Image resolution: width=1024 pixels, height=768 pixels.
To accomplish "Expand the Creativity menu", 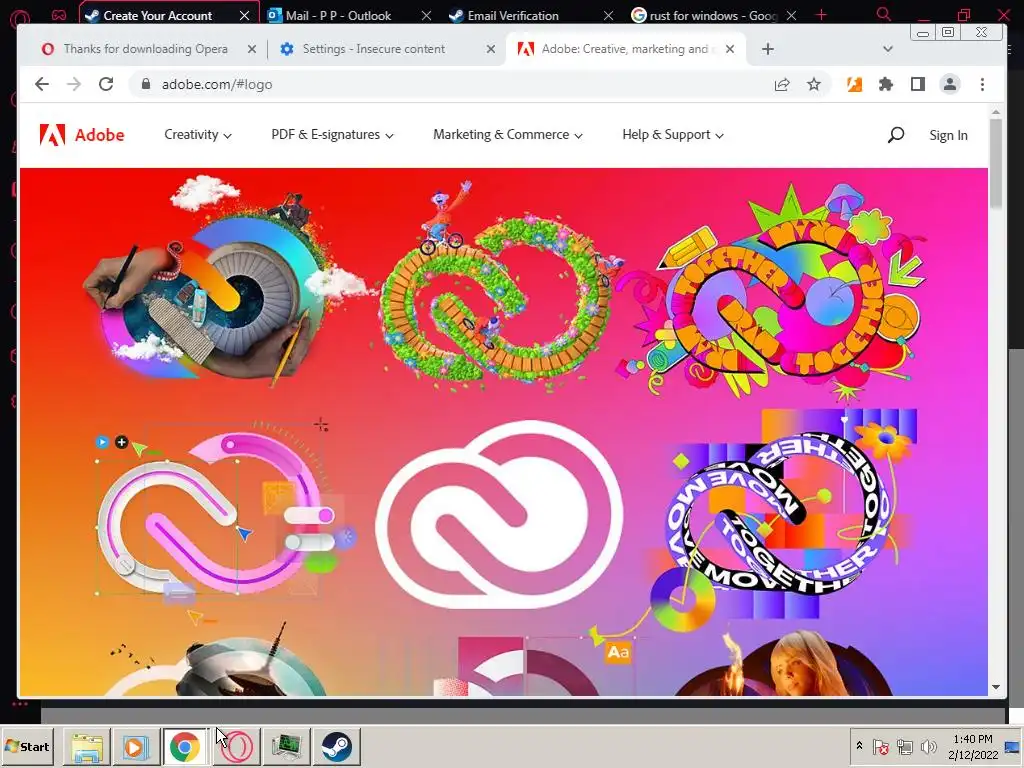I will click(x=198, y=135).
